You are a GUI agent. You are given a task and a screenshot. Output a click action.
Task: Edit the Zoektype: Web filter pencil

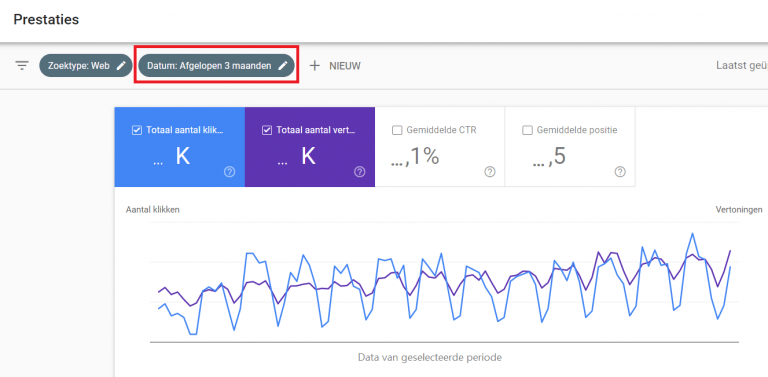click(x=121, y=66)
